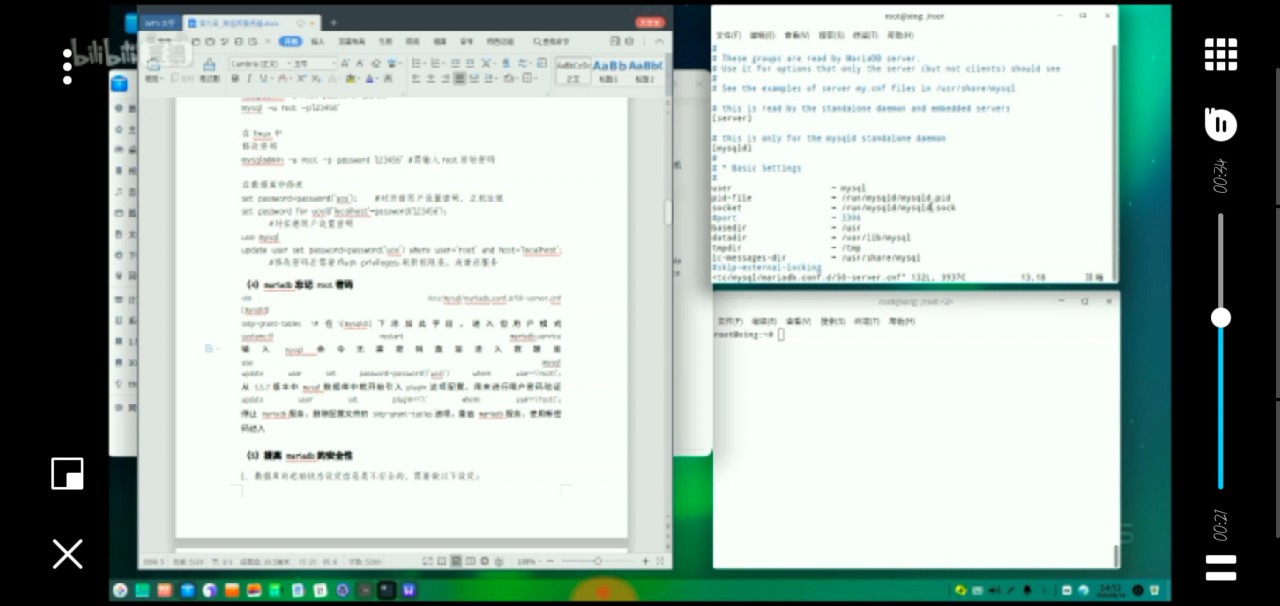Toggle the danmaku bullet-comment icon
This screenshot has height=606, width=1280.
(x=1220, y=125)
